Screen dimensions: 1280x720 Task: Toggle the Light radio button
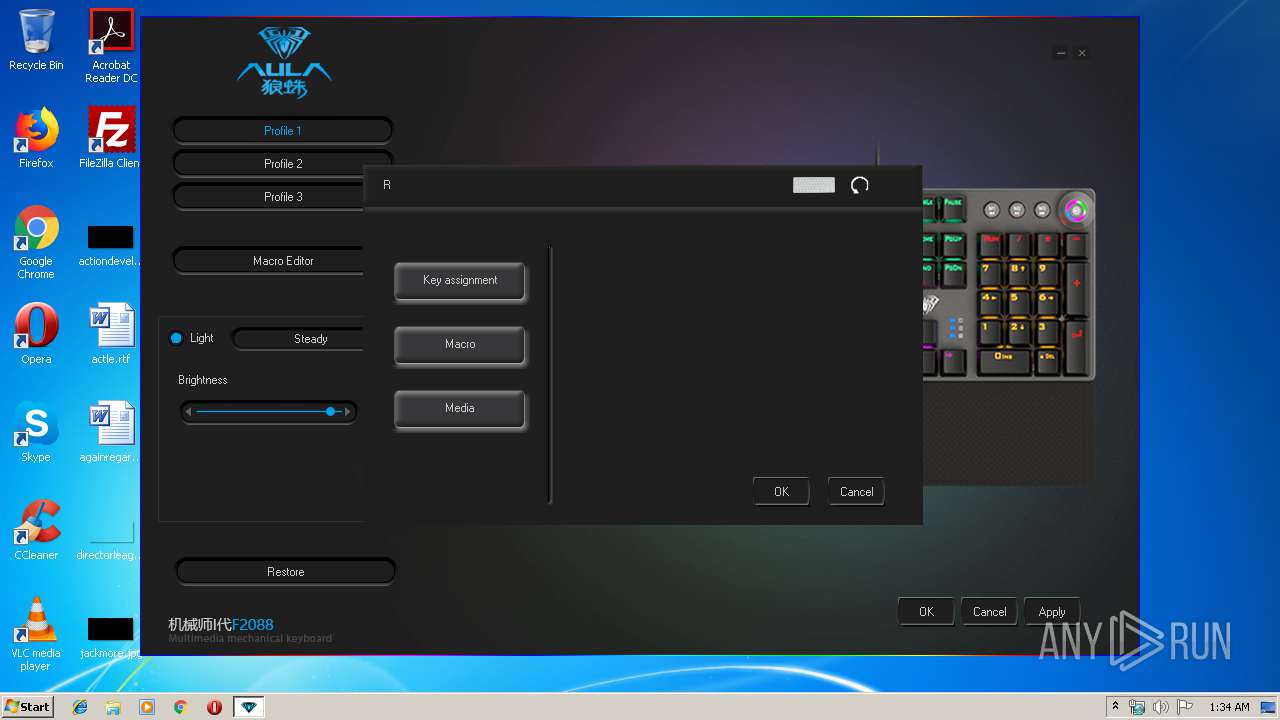click(177, 338)
